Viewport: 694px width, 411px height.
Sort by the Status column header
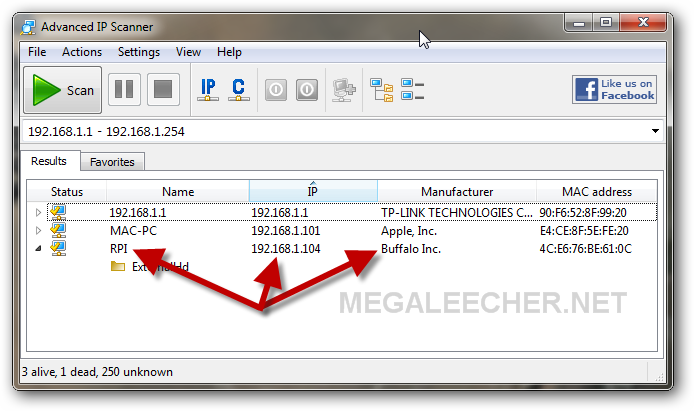tap(67, 192)
